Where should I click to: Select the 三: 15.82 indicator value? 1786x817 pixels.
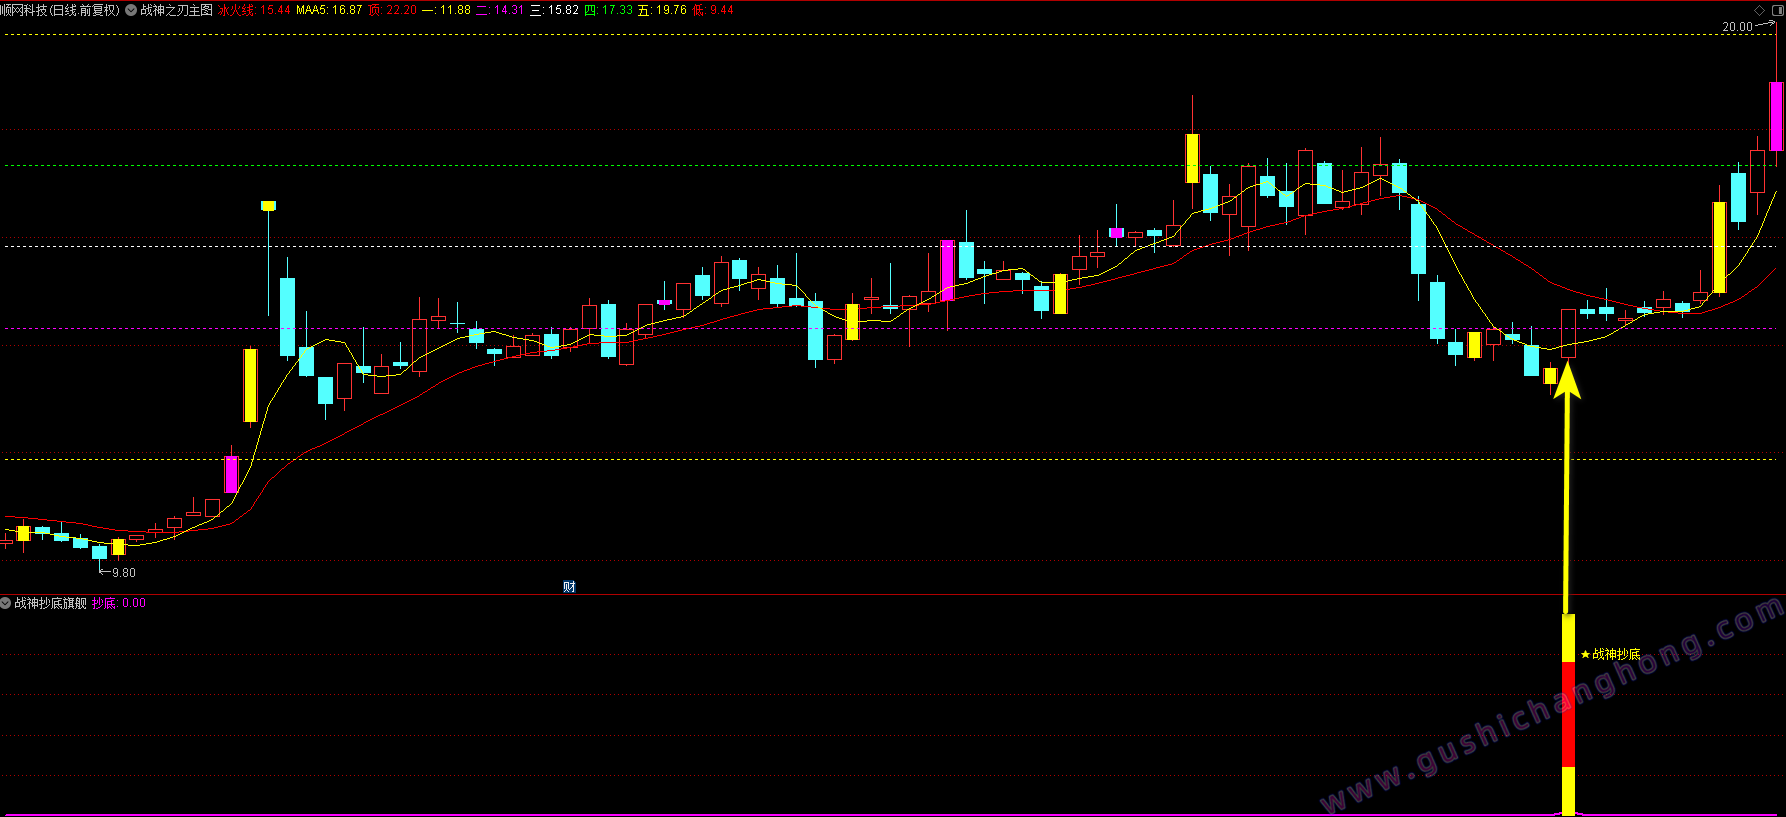[554, 10]
